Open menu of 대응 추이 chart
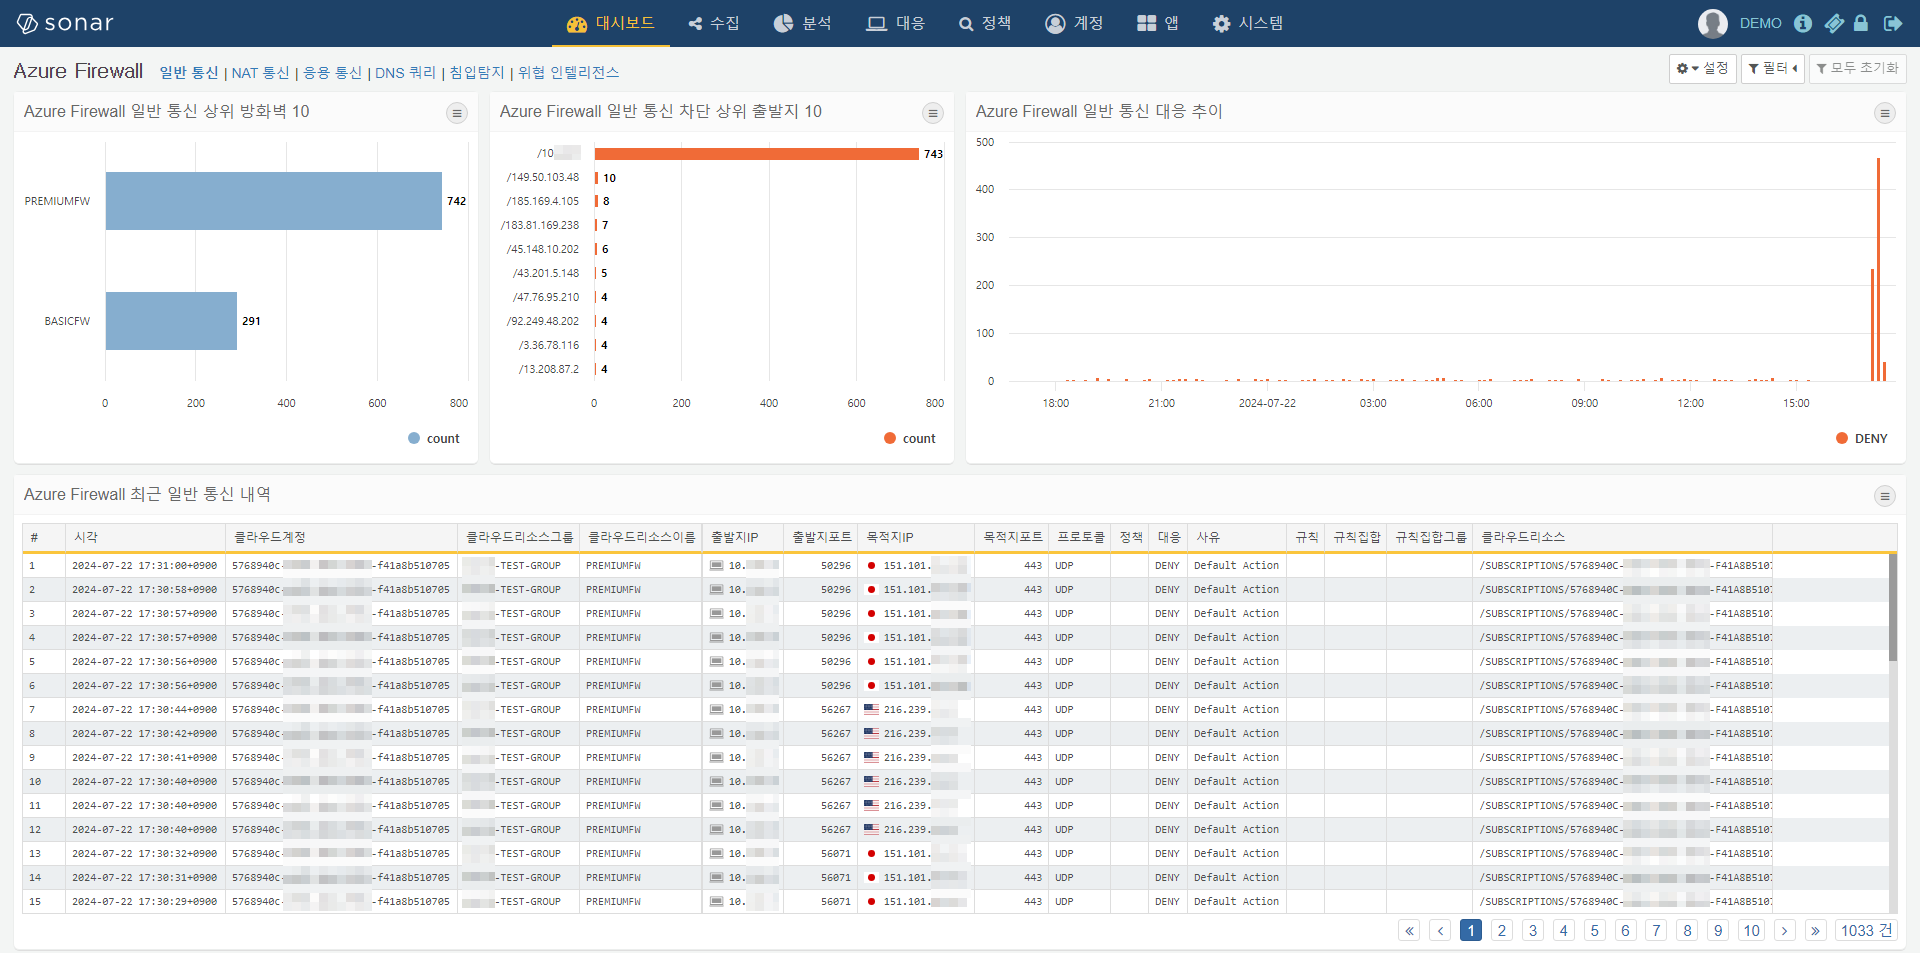 click(x=1885, y=113)
